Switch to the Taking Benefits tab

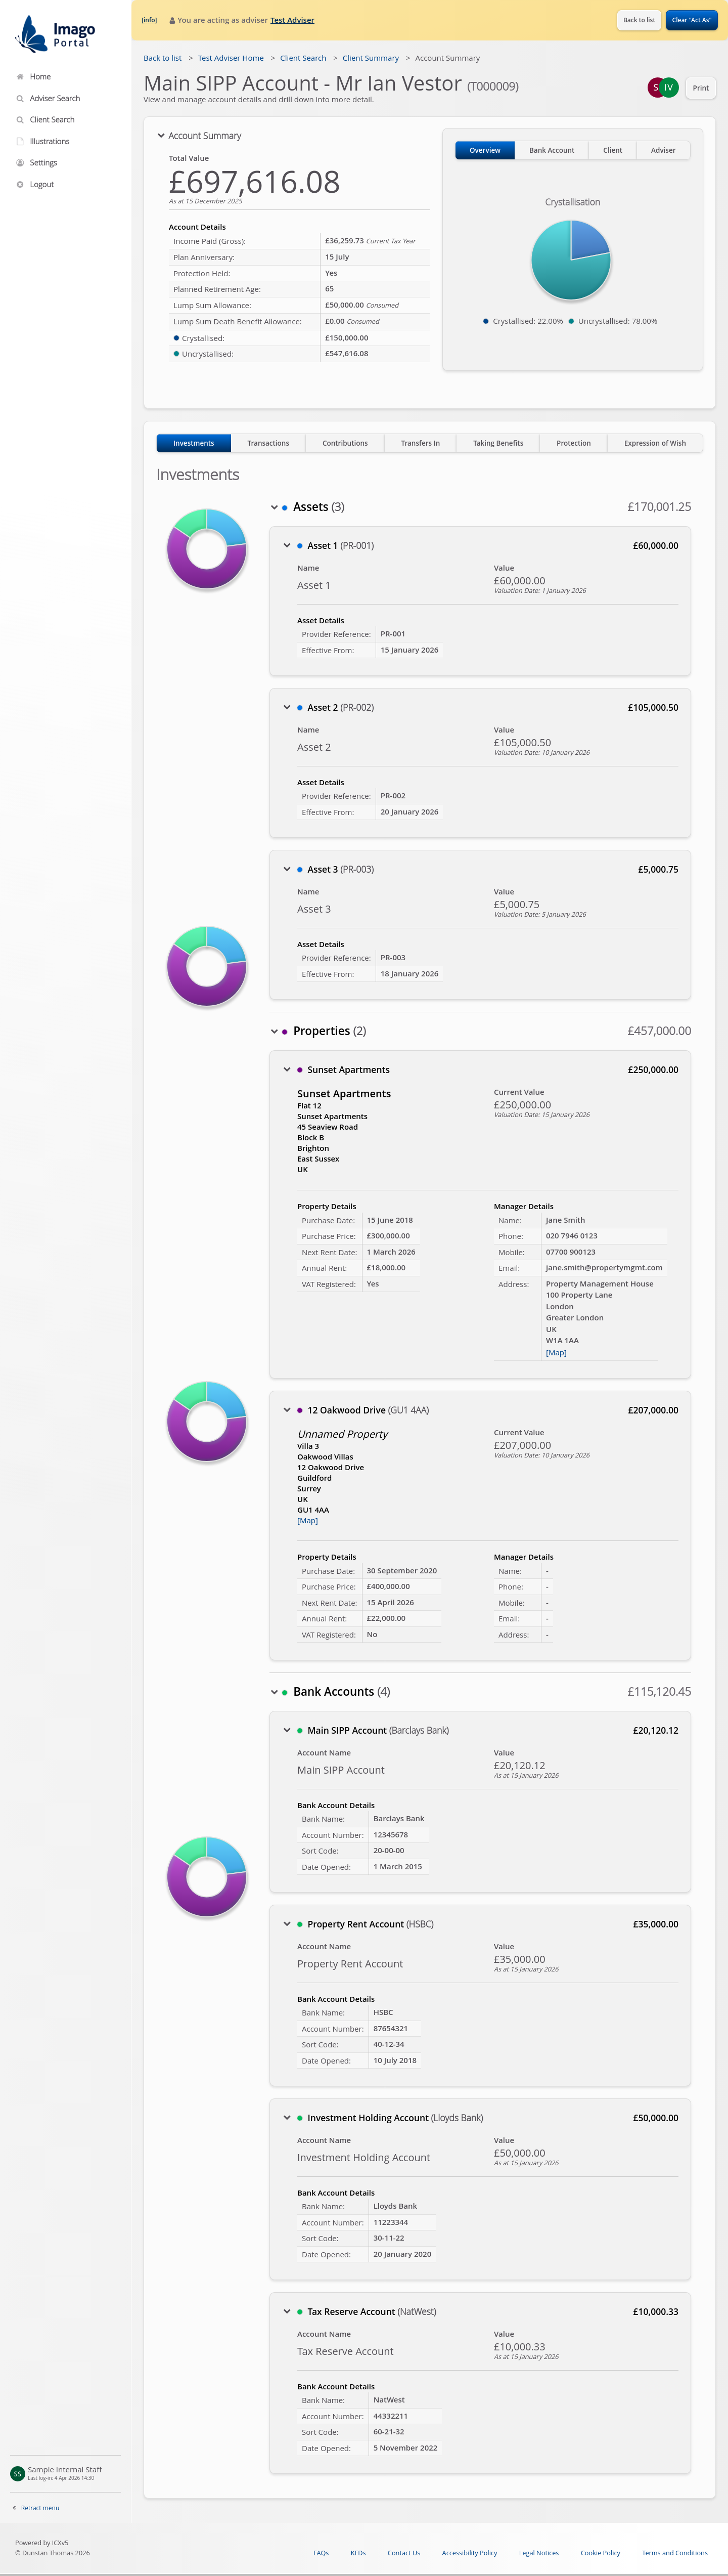pos(498,443)
